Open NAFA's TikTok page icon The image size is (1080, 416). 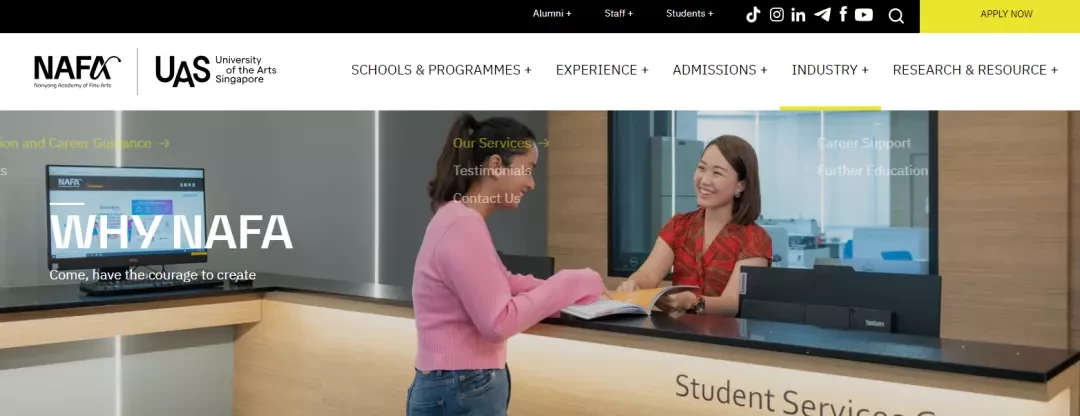click(x=753, y=14)
